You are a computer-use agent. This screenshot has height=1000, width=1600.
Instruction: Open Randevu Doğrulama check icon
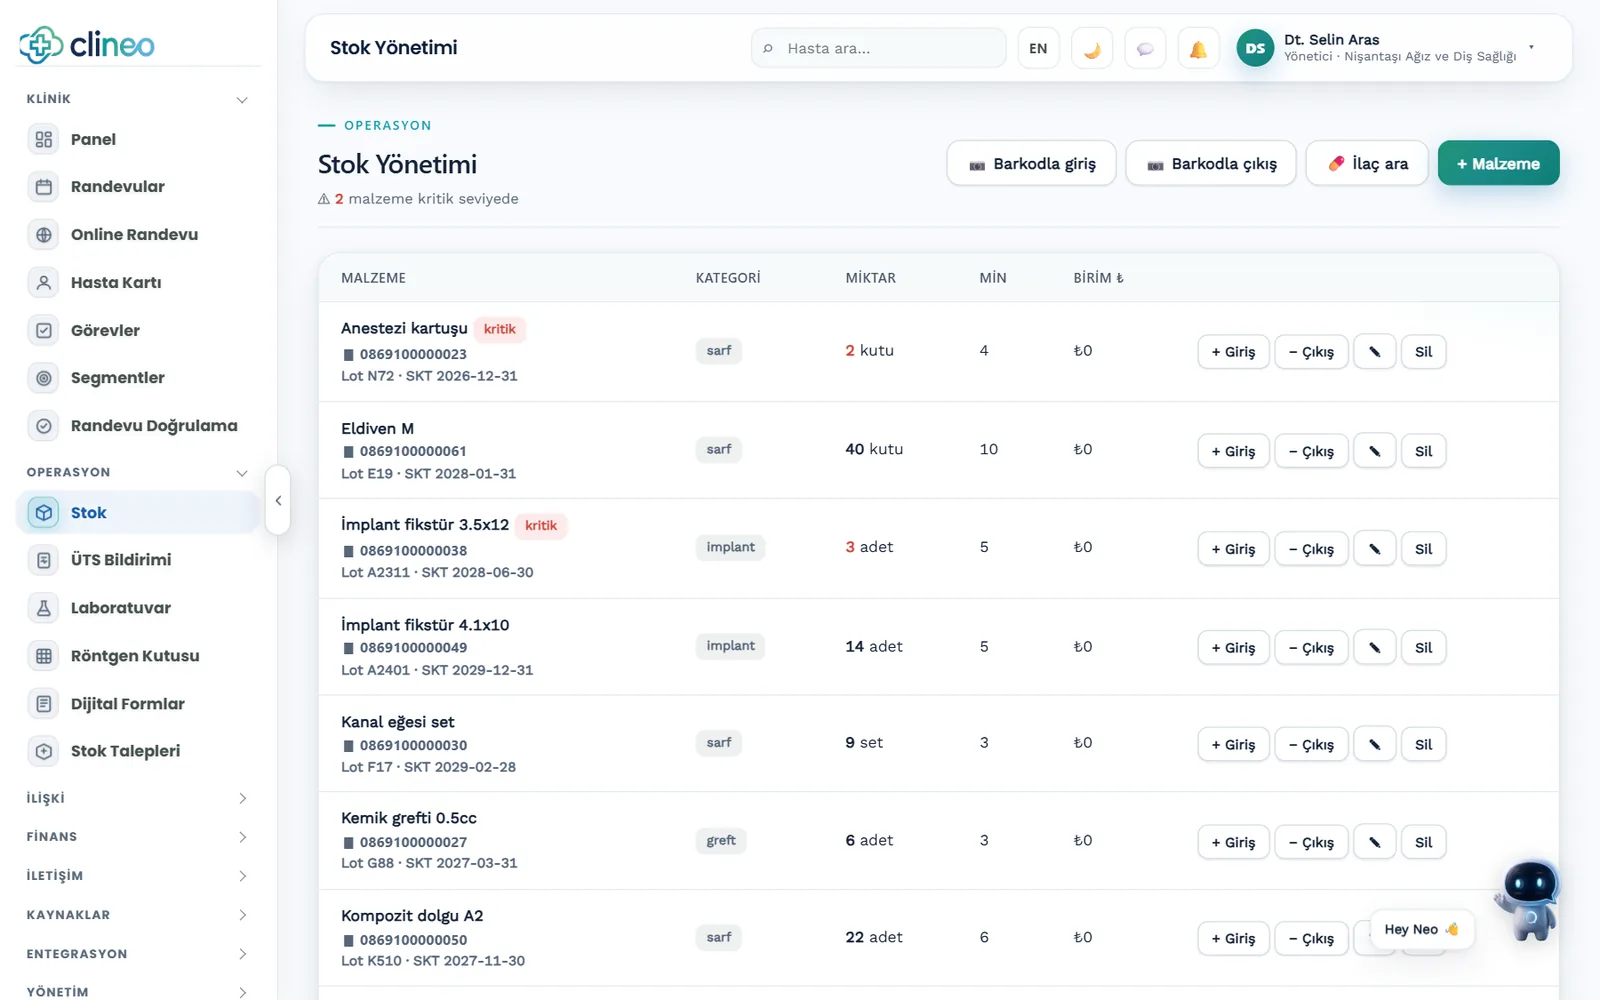44,426
